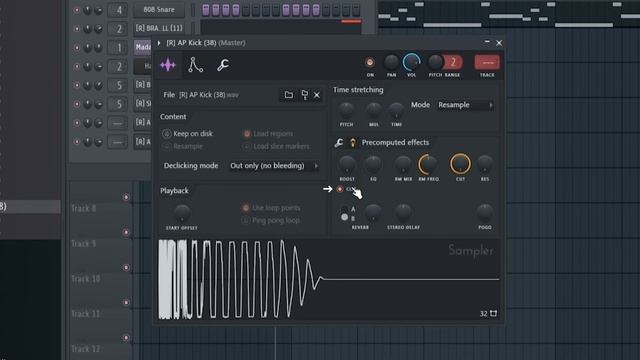Select the 808 Snare channel button
640x360 pixels.
pyautogui.click(x=159, y=9)
